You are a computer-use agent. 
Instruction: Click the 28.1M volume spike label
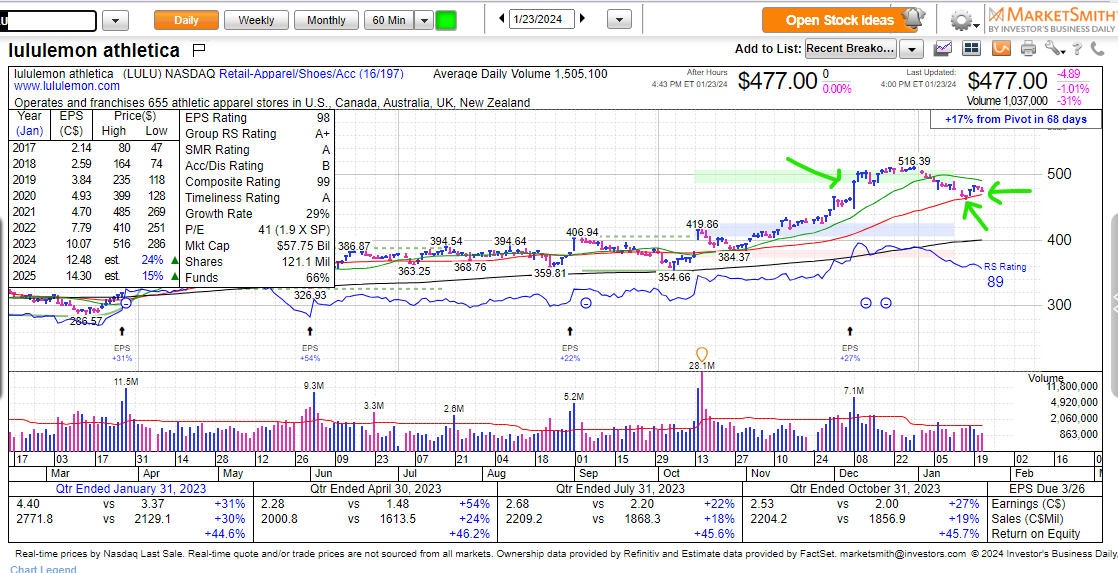pos(702,366)
